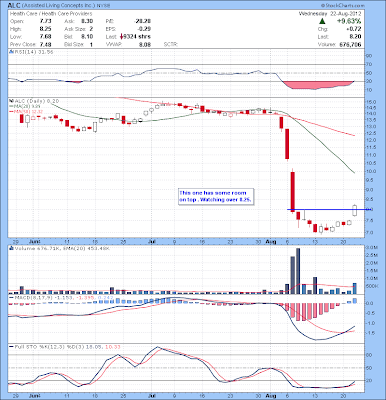The image size is (386, 400).
Task: Click the -1.5 MACD axis label
Action: point(371,333)
